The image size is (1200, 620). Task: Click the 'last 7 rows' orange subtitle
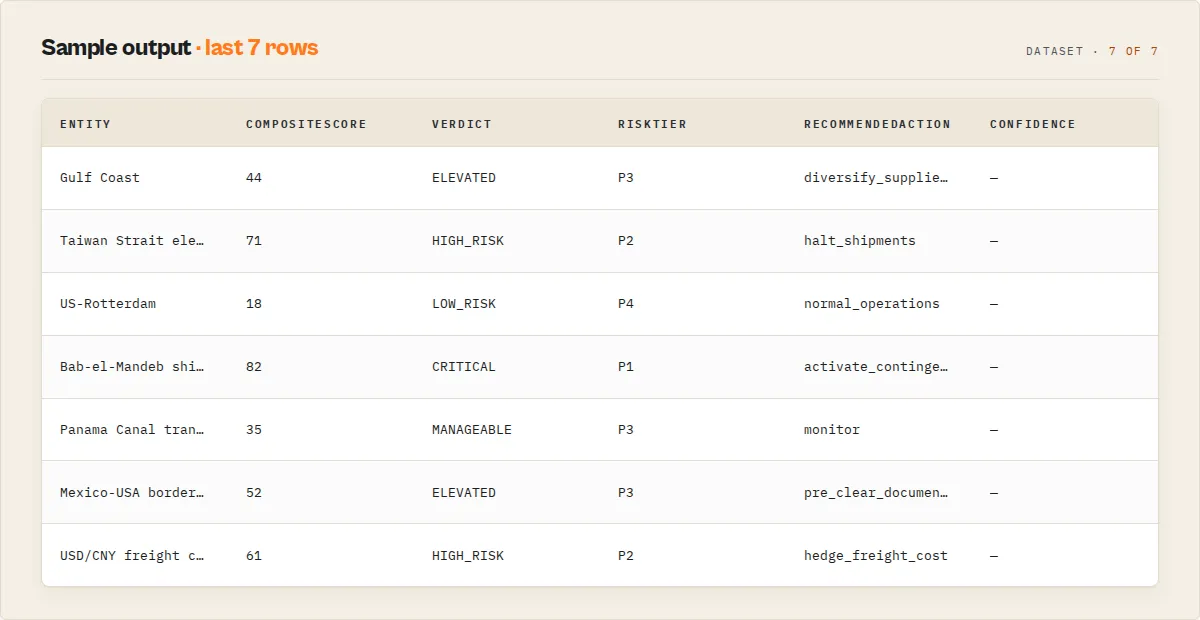tap(262, 47)
